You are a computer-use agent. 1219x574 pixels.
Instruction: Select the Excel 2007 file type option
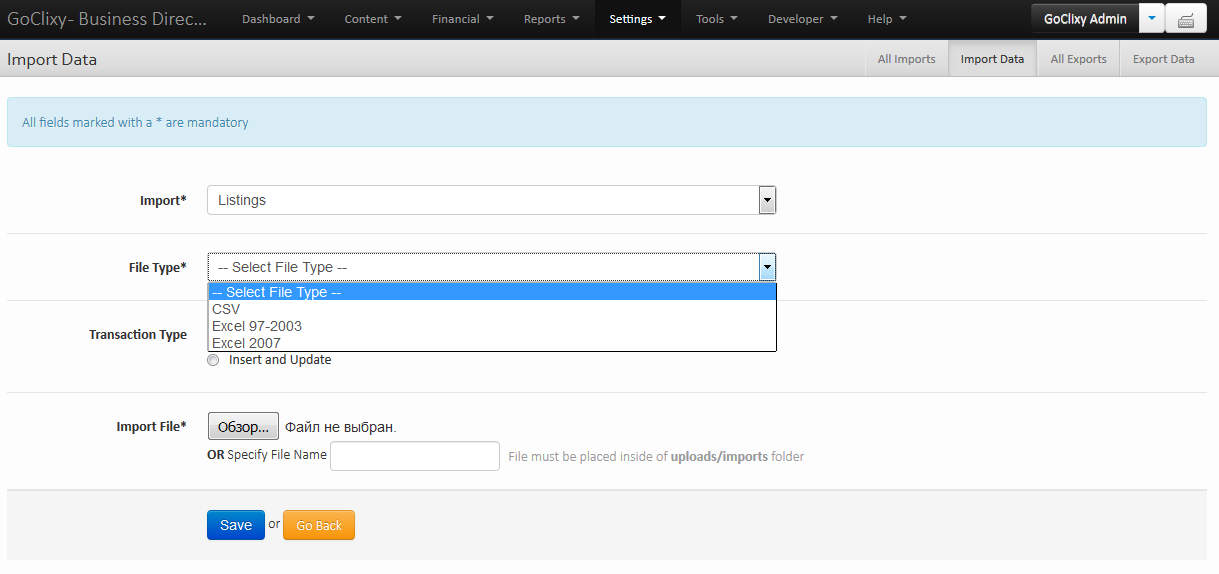(x=246, y=343)
